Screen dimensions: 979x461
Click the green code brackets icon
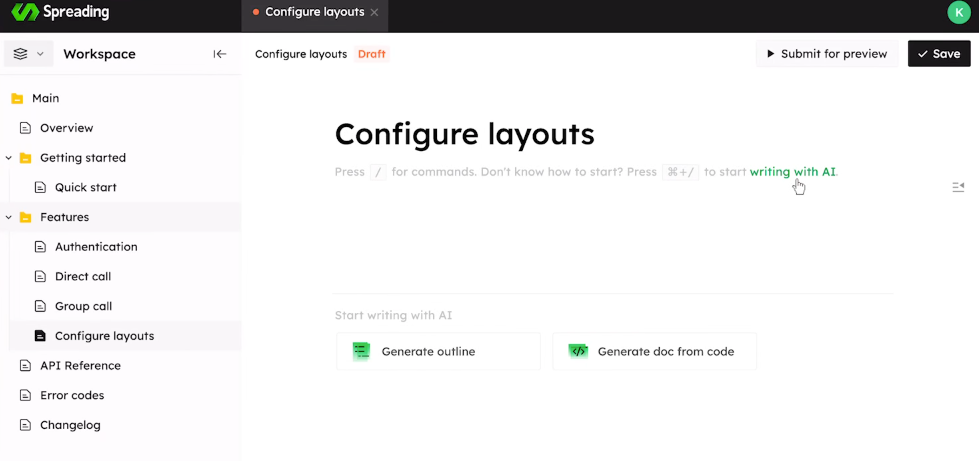pos(578,351)
